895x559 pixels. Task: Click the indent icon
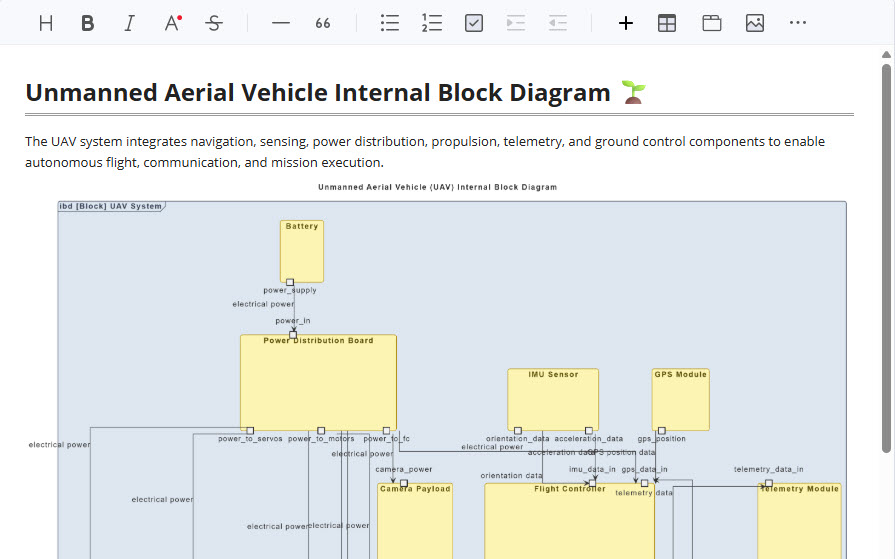pos(516,23)
